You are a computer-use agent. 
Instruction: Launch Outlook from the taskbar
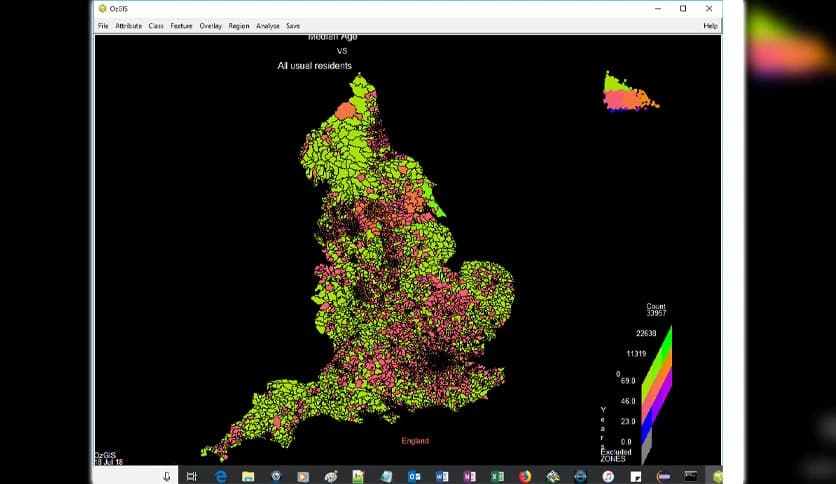(x=414, y=476)
